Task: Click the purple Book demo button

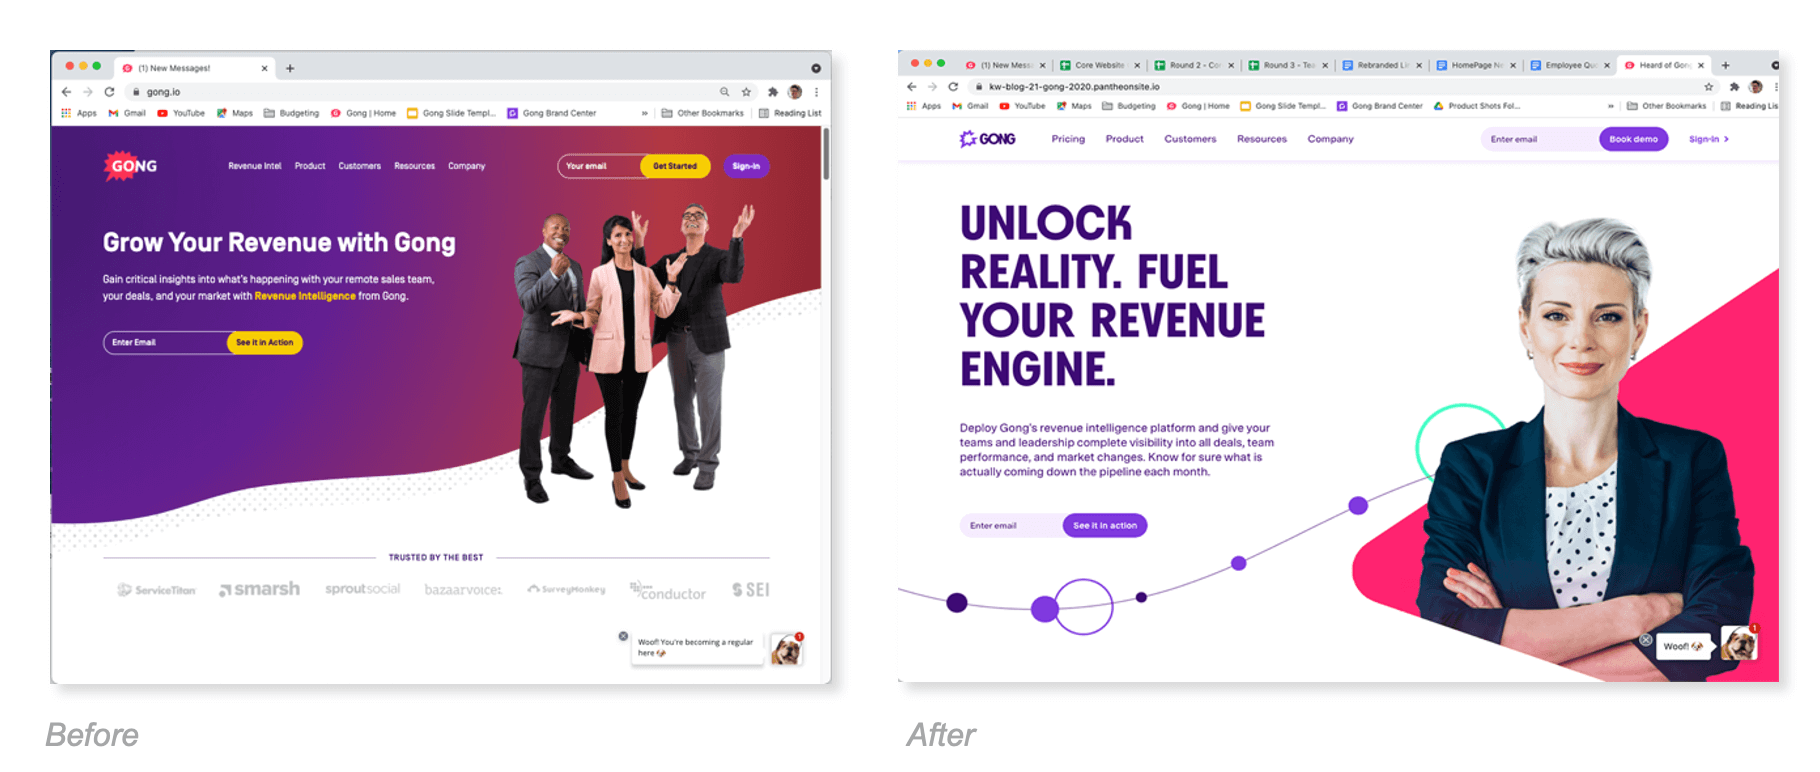Action: pos(1633,139)
